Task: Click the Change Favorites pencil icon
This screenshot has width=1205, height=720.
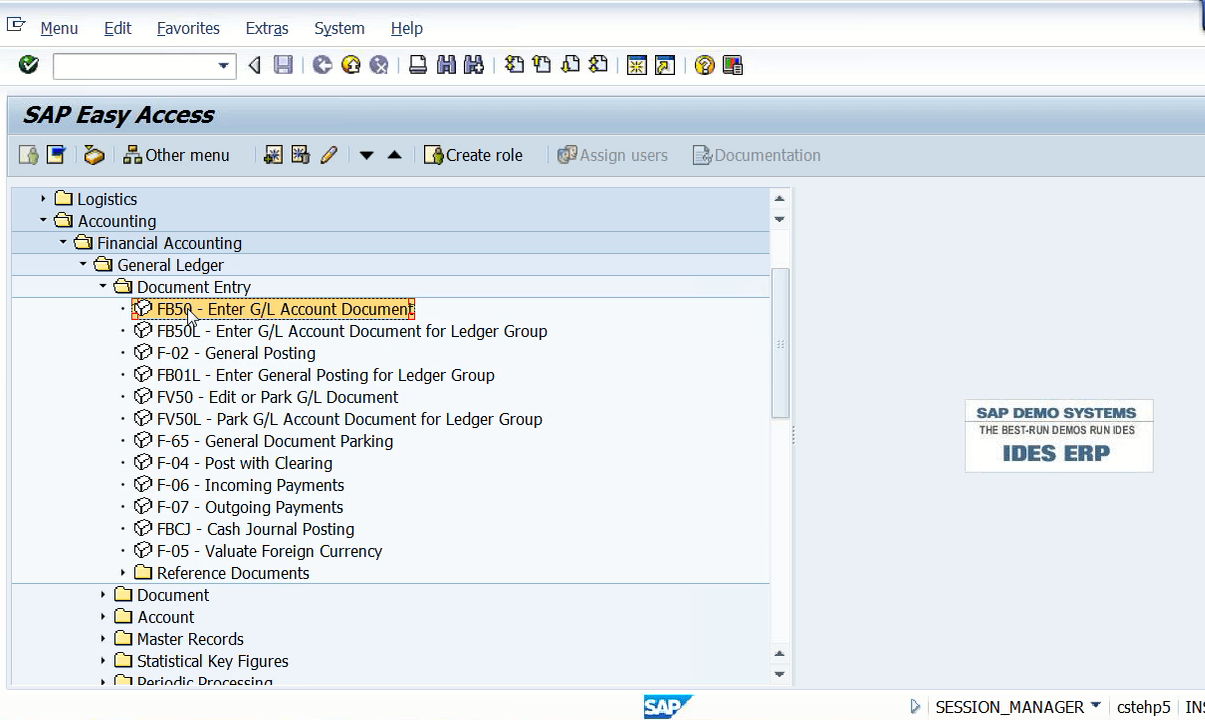Action: click(329, 155)
